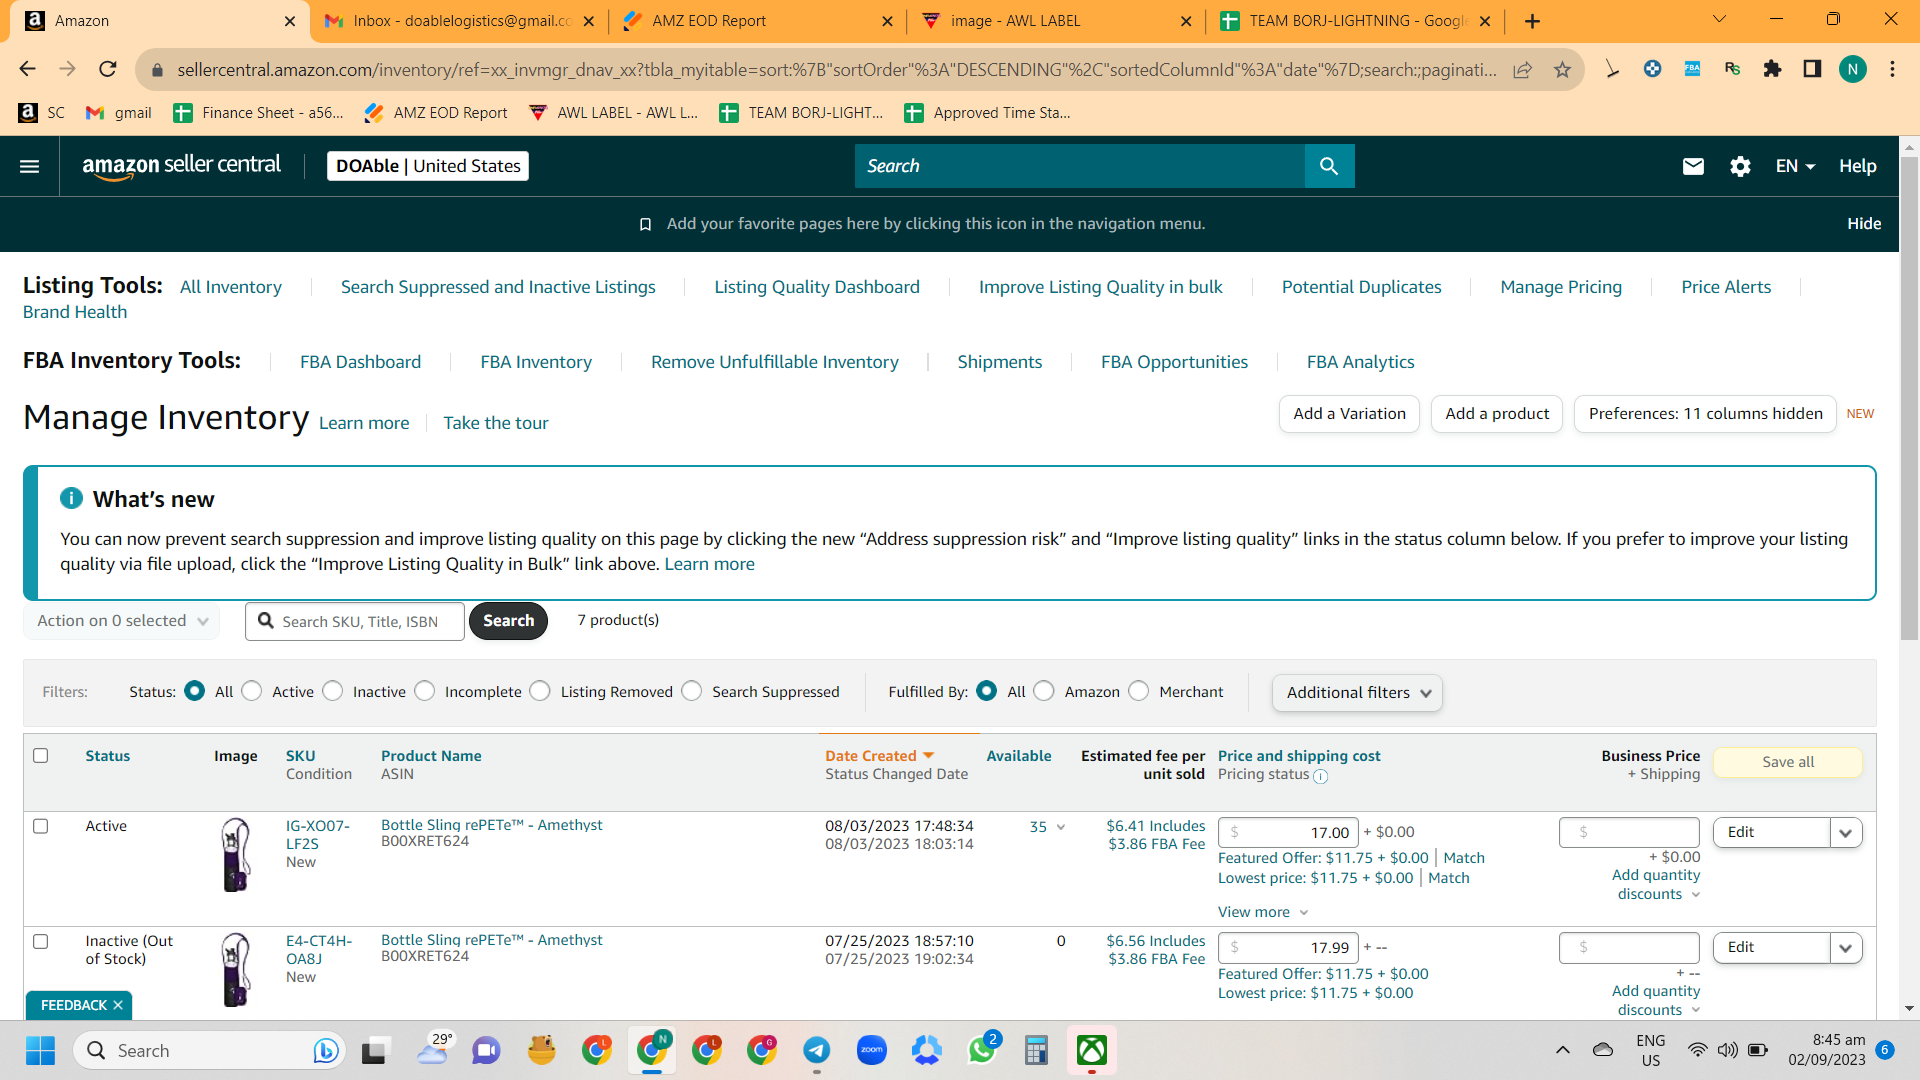Tick the select-all checkbox in table header

pyautogui.click(x=41, y=756)
